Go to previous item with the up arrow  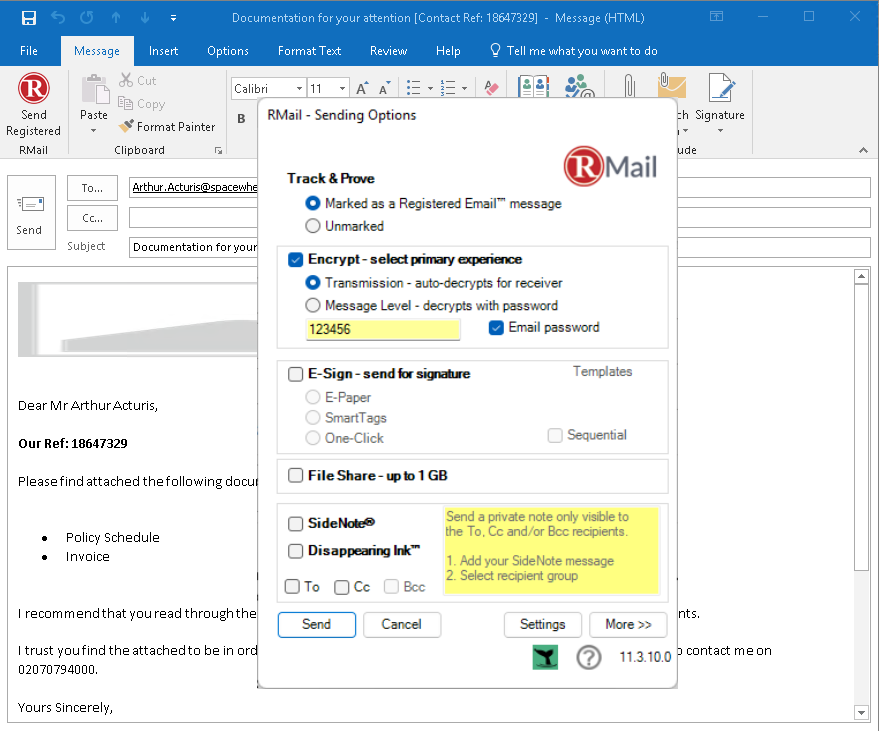click(116, 17)
